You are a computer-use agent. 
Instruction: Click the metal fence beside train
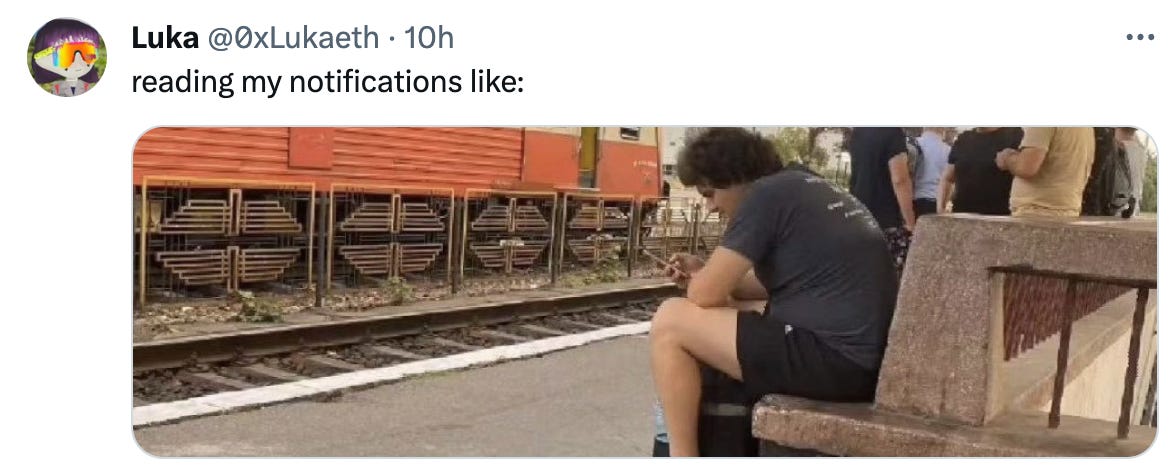(418, 239)
